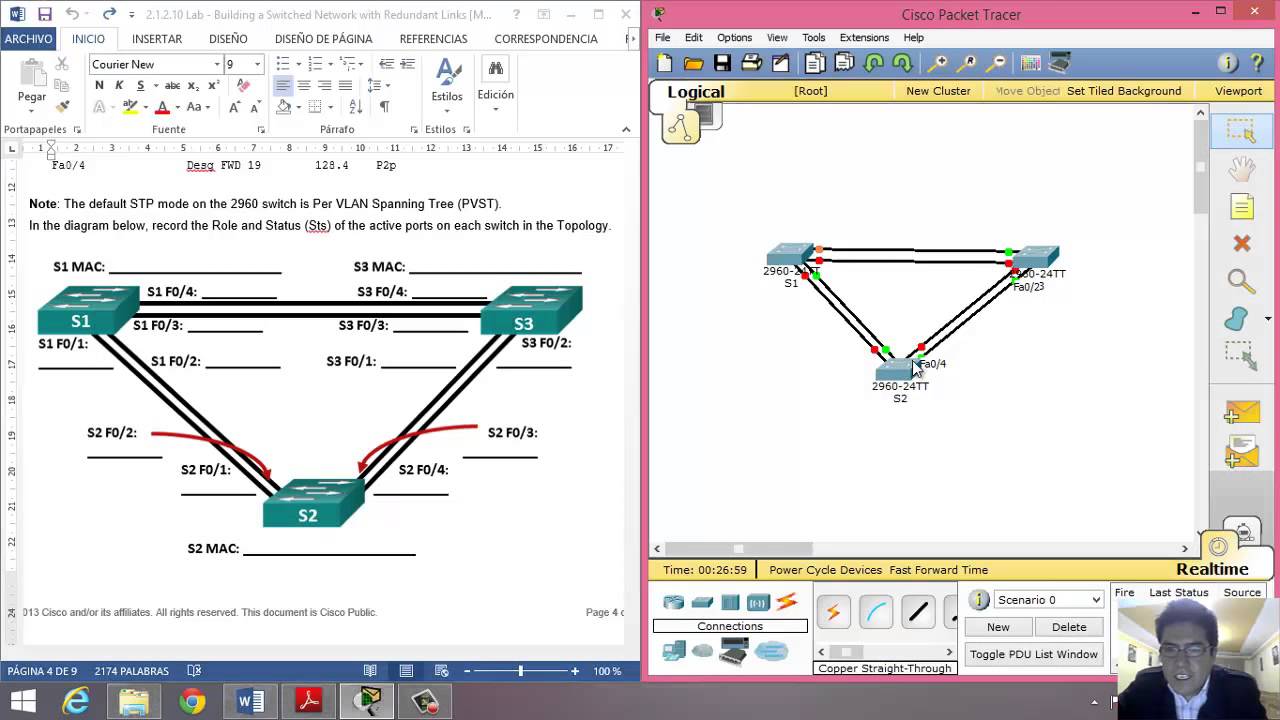Click Word zoom slider handle
Viewport: 1280px width, 720px height.
(x=520, y=671)
